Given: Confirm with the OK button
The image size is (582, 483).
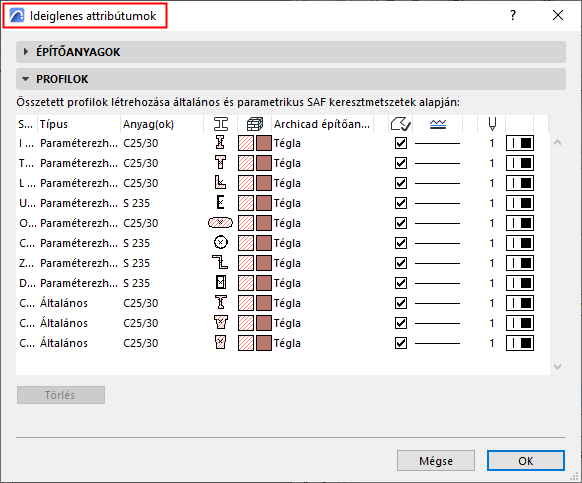Looking at the screenshot, I should click(526, 461).
